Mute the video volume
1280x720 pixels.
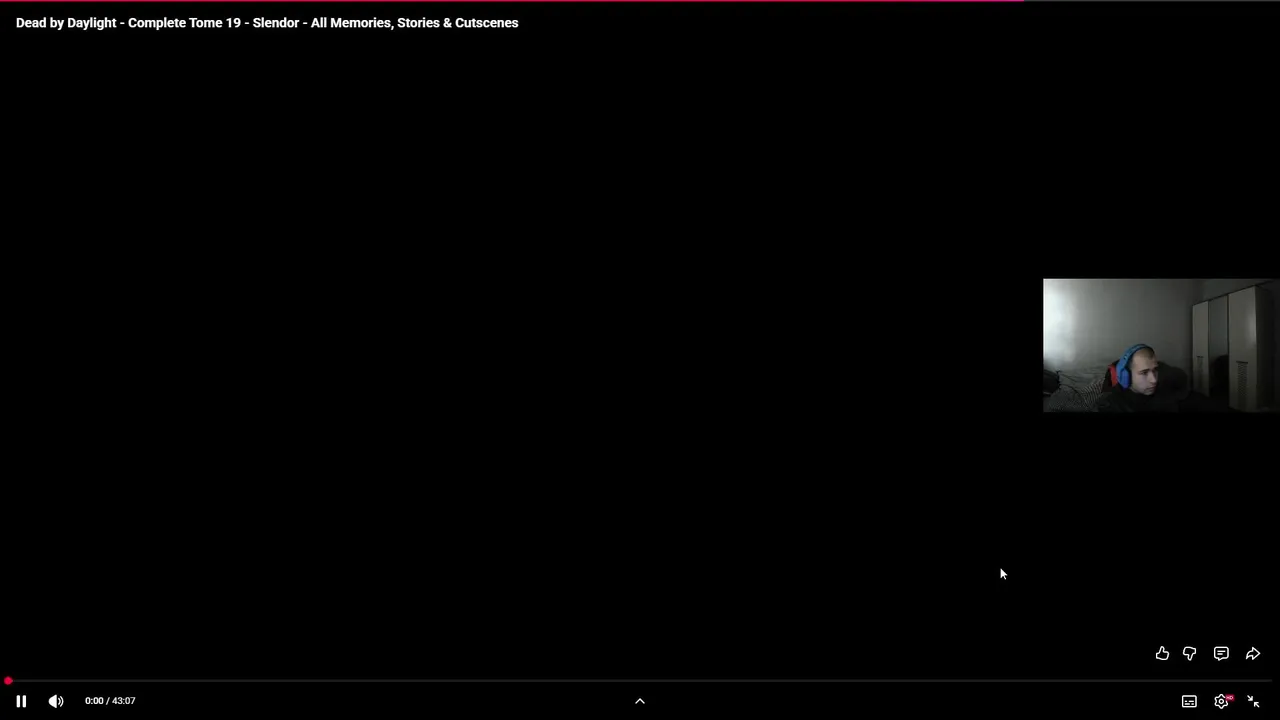point(56,701)
